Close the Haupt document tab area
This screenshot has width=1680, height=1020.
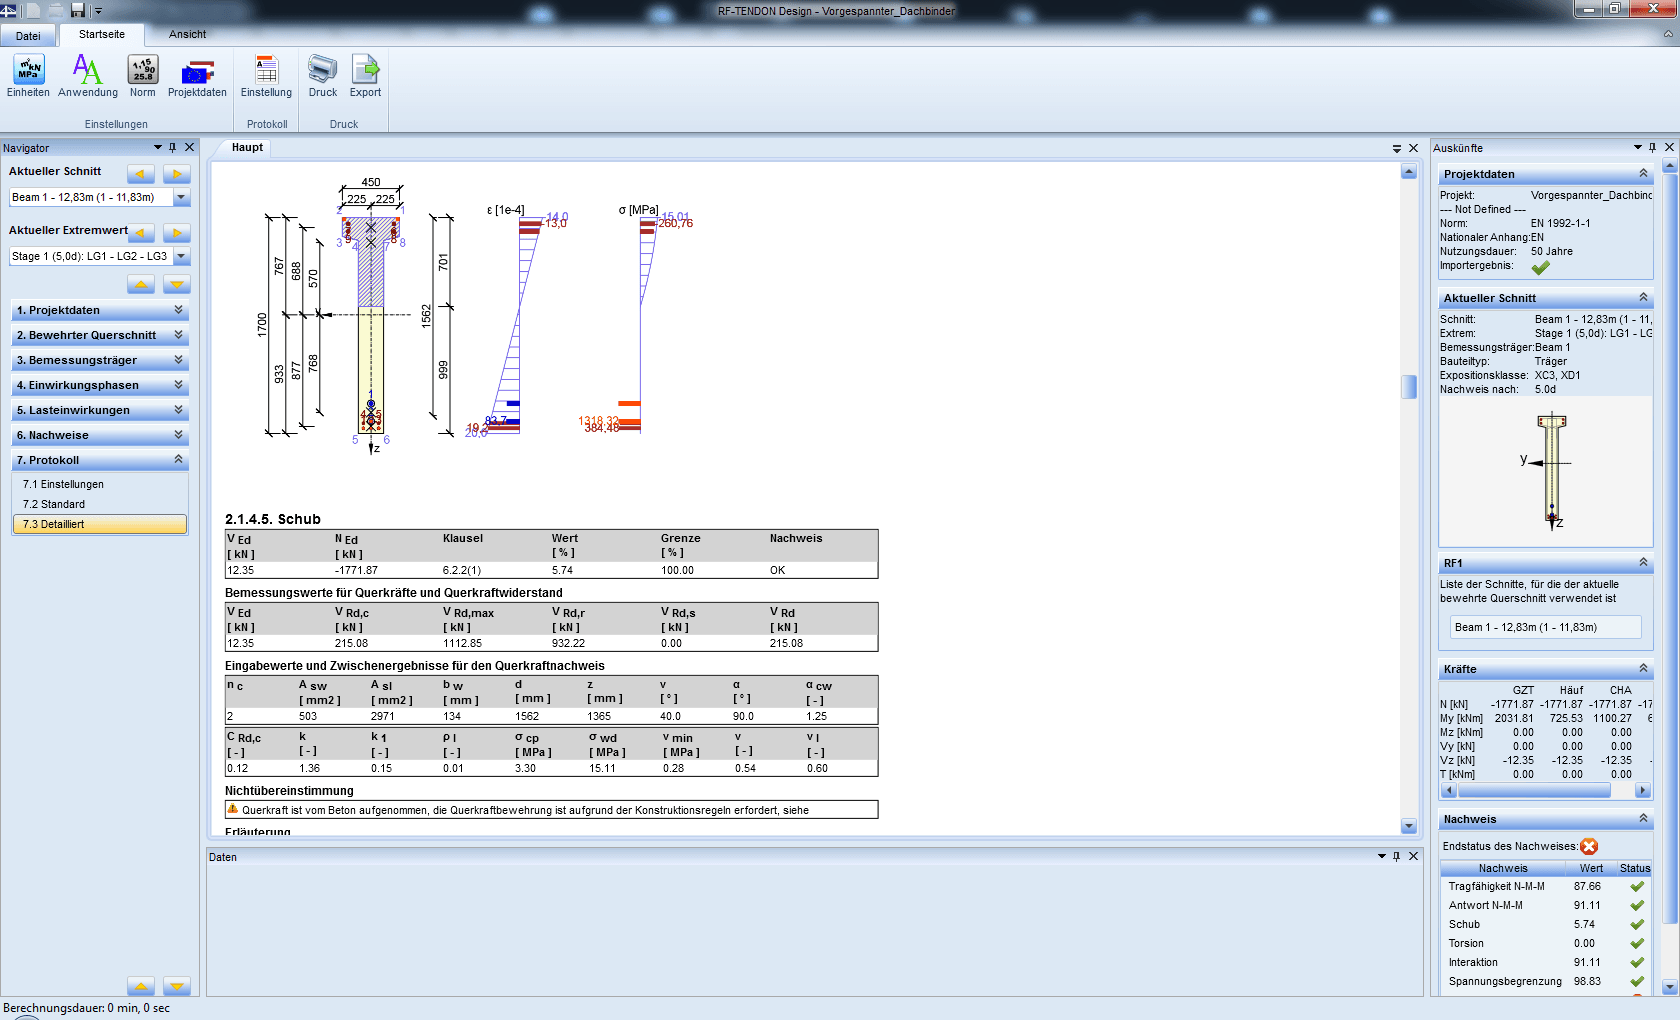[x=1414, y=148]
